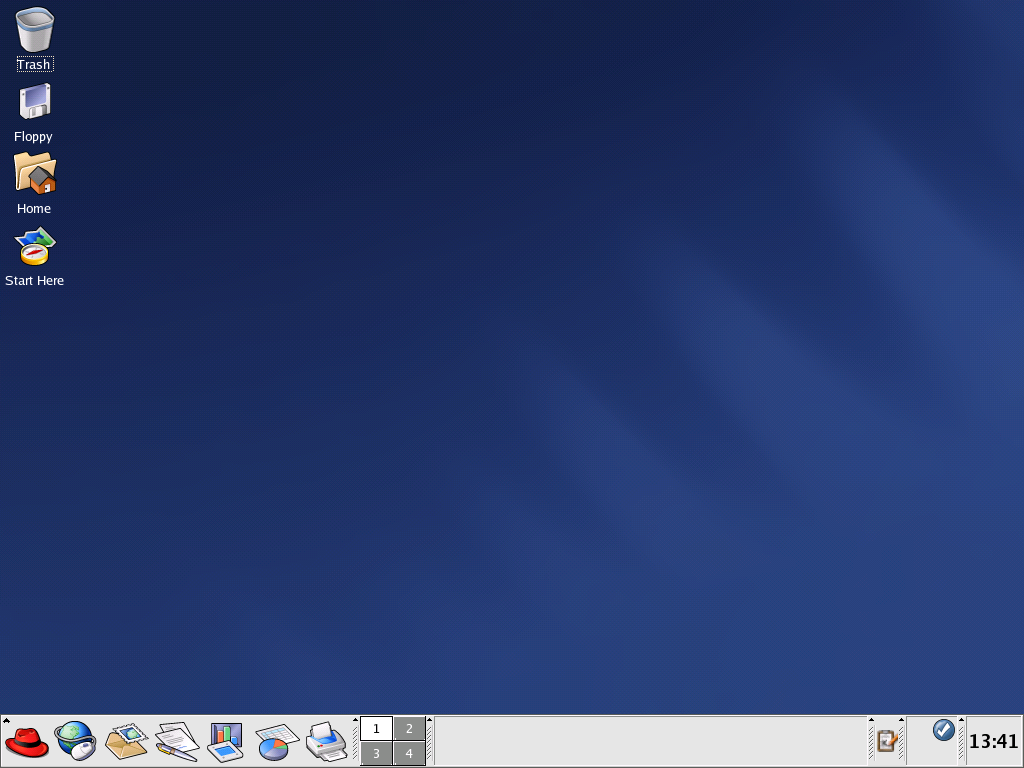Click the clipboard applet in the panel
This screenshot has height=768, width=1024.
click(x=886, y=741)
